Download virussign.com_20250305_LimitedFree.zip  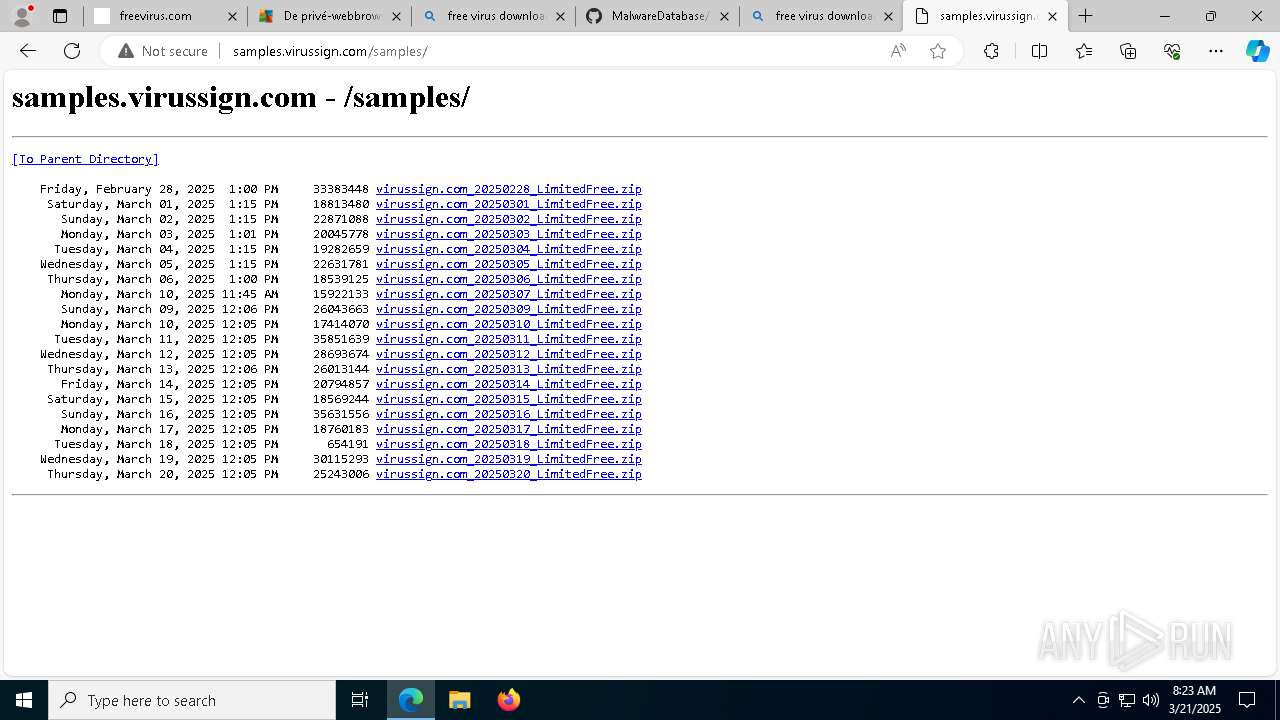508,264
